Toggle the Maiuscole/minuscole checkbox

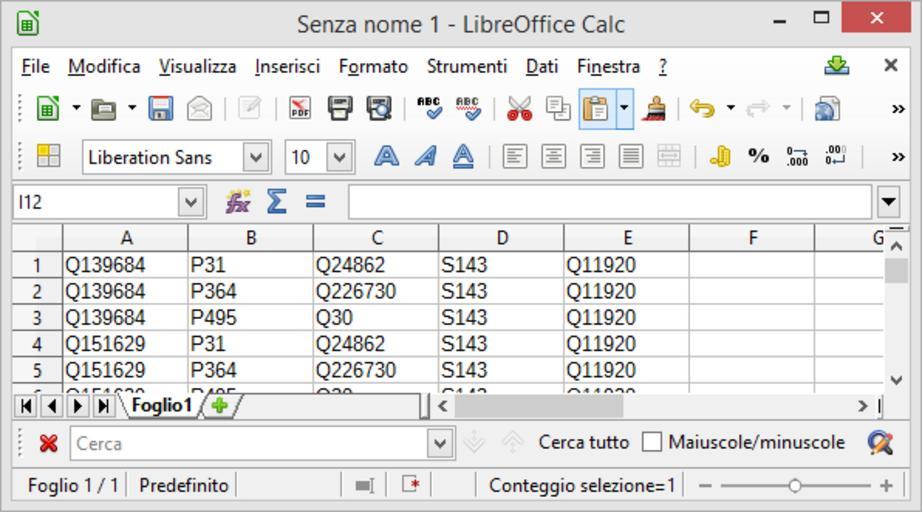coord(652,442)
